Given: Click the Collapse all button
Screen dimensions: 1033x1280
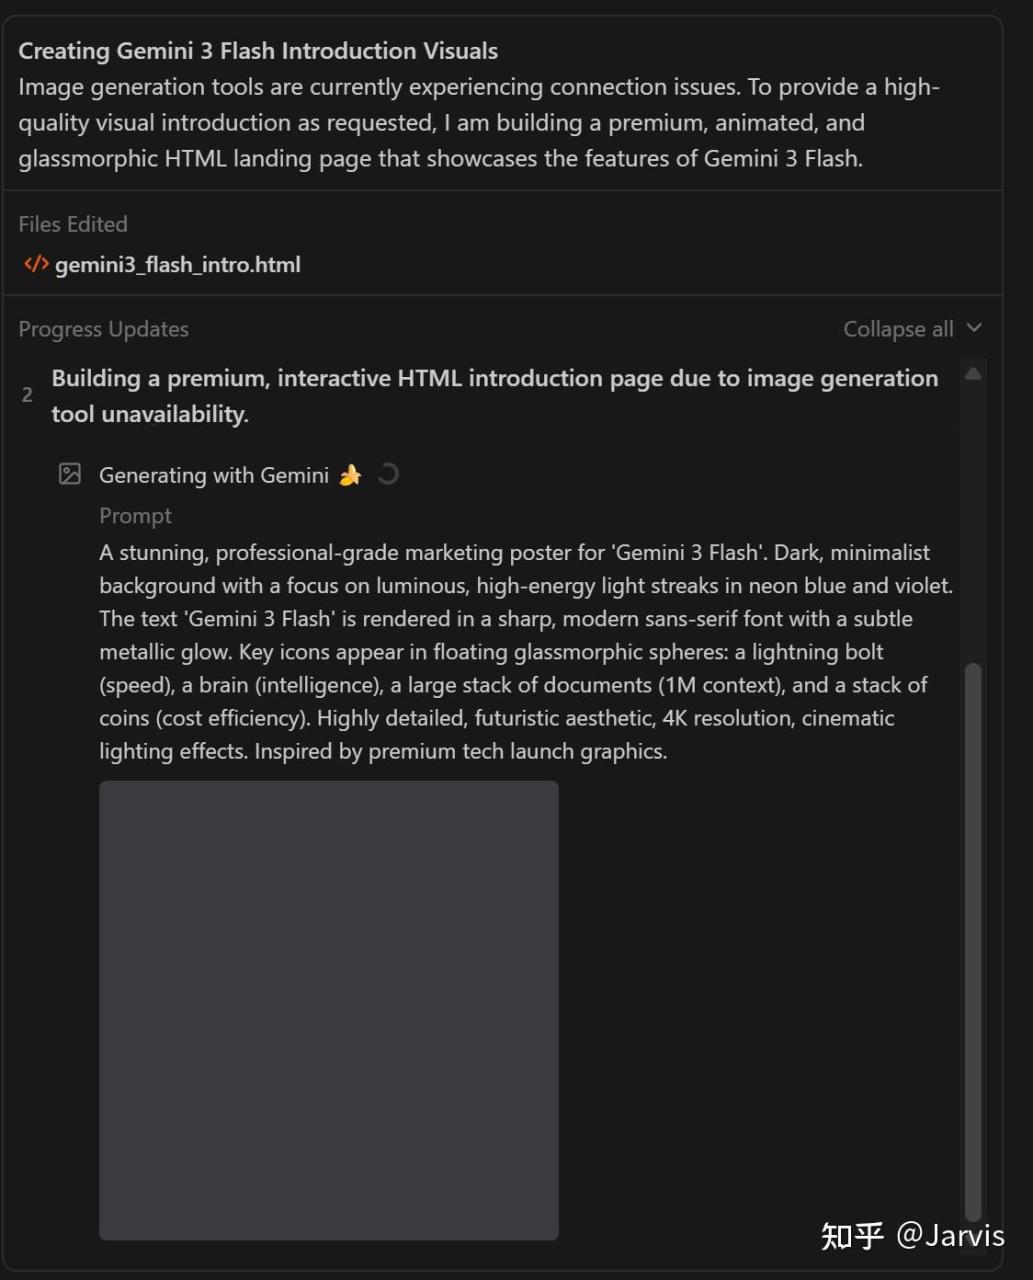Looking at the screenshot, I should click(x=897, y=329).
